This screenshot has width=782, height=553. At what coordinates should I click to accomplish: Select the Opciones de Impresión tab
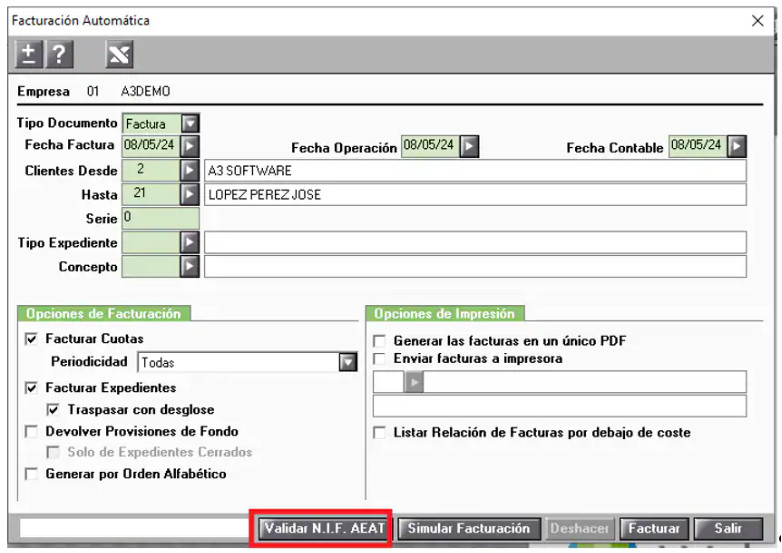tap(444, 314)
